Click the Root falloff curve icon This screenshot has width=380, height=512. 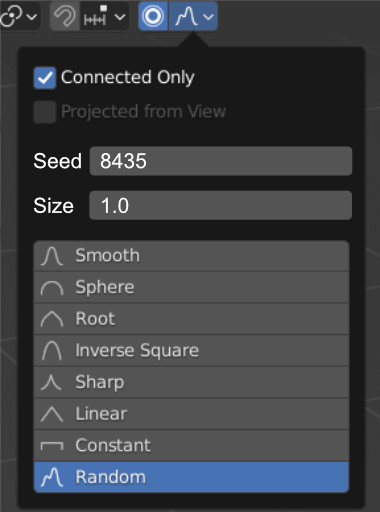[x=52, y=319]
